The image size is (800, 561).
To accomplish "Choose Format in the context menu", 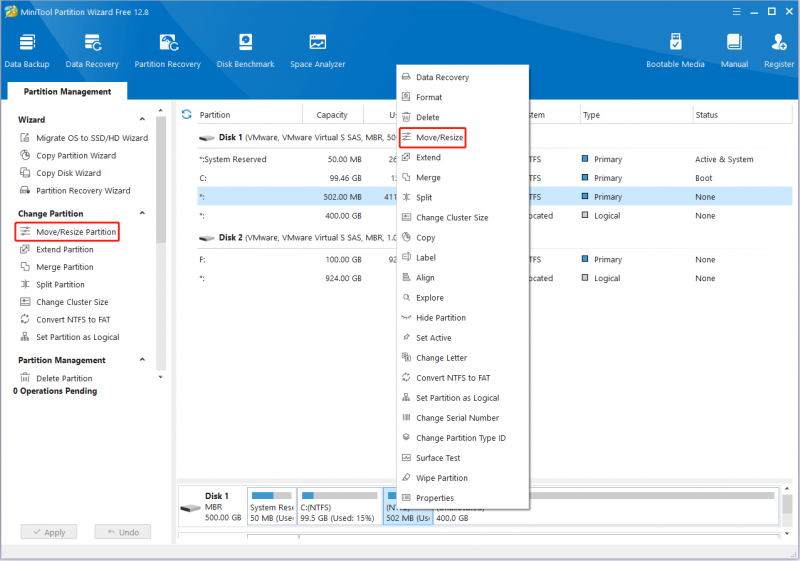I will pyautogui.click(x=463, y=97).
